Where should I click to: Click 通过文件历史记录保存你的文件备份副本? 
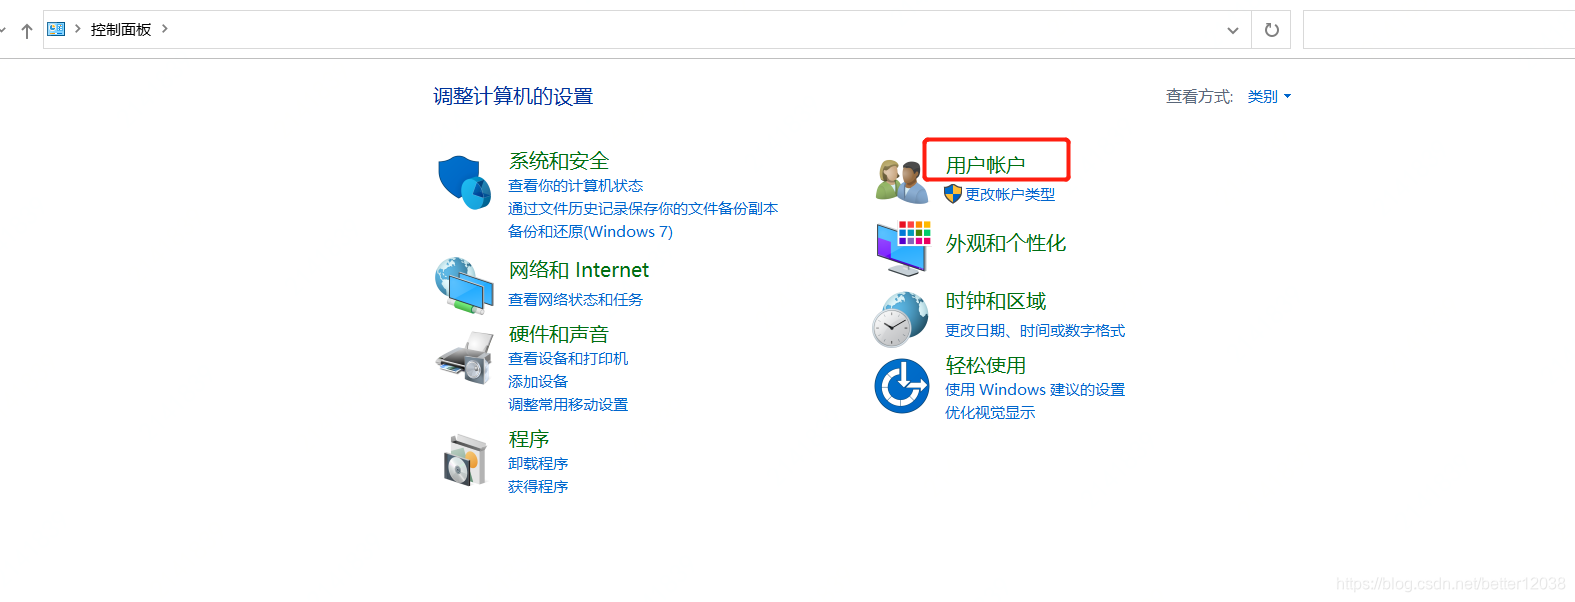click(x=643, y=209)
